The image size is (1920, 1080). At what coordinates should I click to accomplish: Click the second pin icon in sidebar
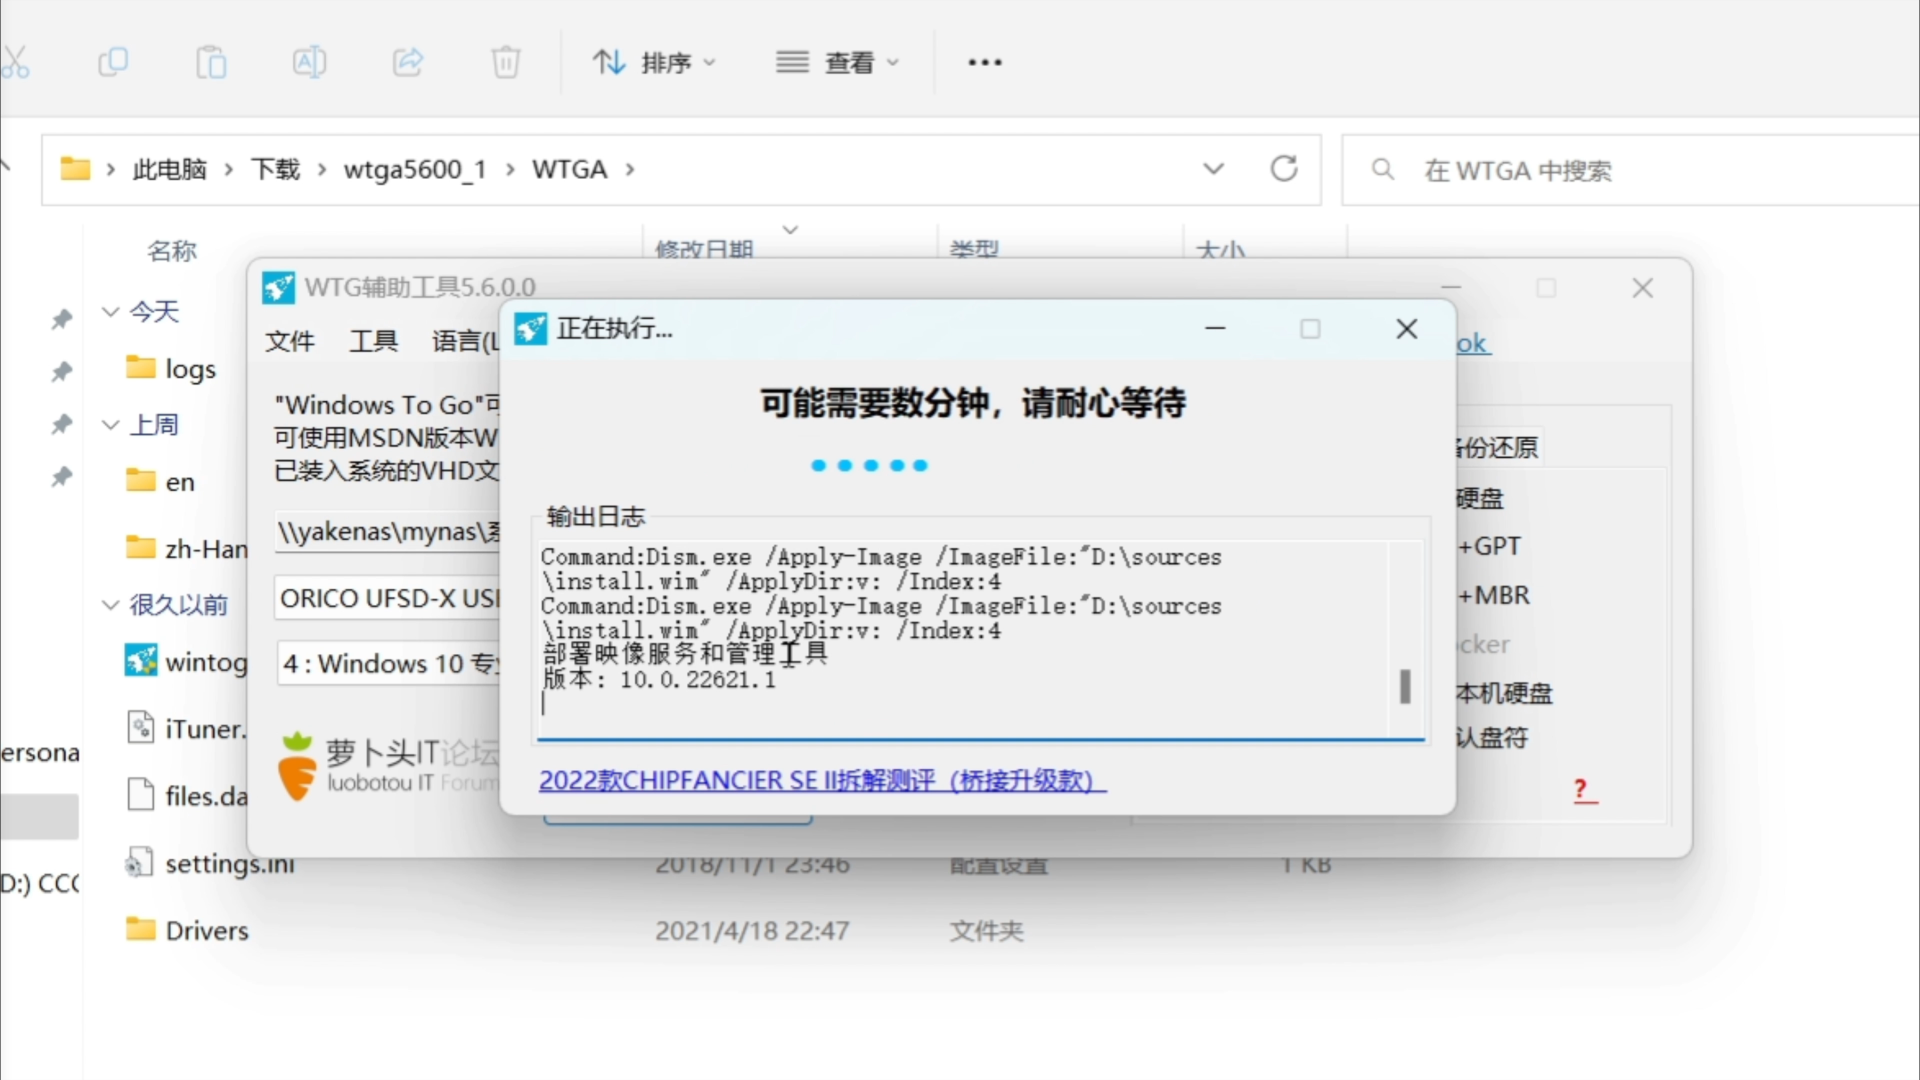click(x=62, y=372)
